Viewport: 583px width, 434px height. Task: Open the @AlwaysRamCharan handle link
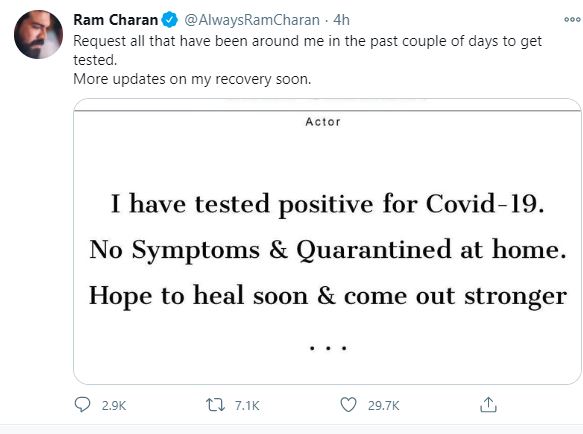252,20
